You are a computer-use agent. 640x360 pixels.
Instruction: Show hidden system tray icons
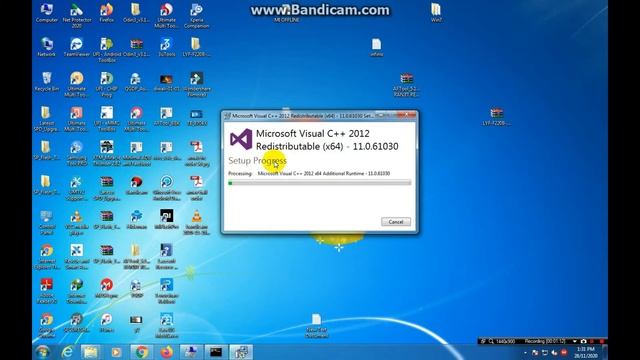coord(525,353)
